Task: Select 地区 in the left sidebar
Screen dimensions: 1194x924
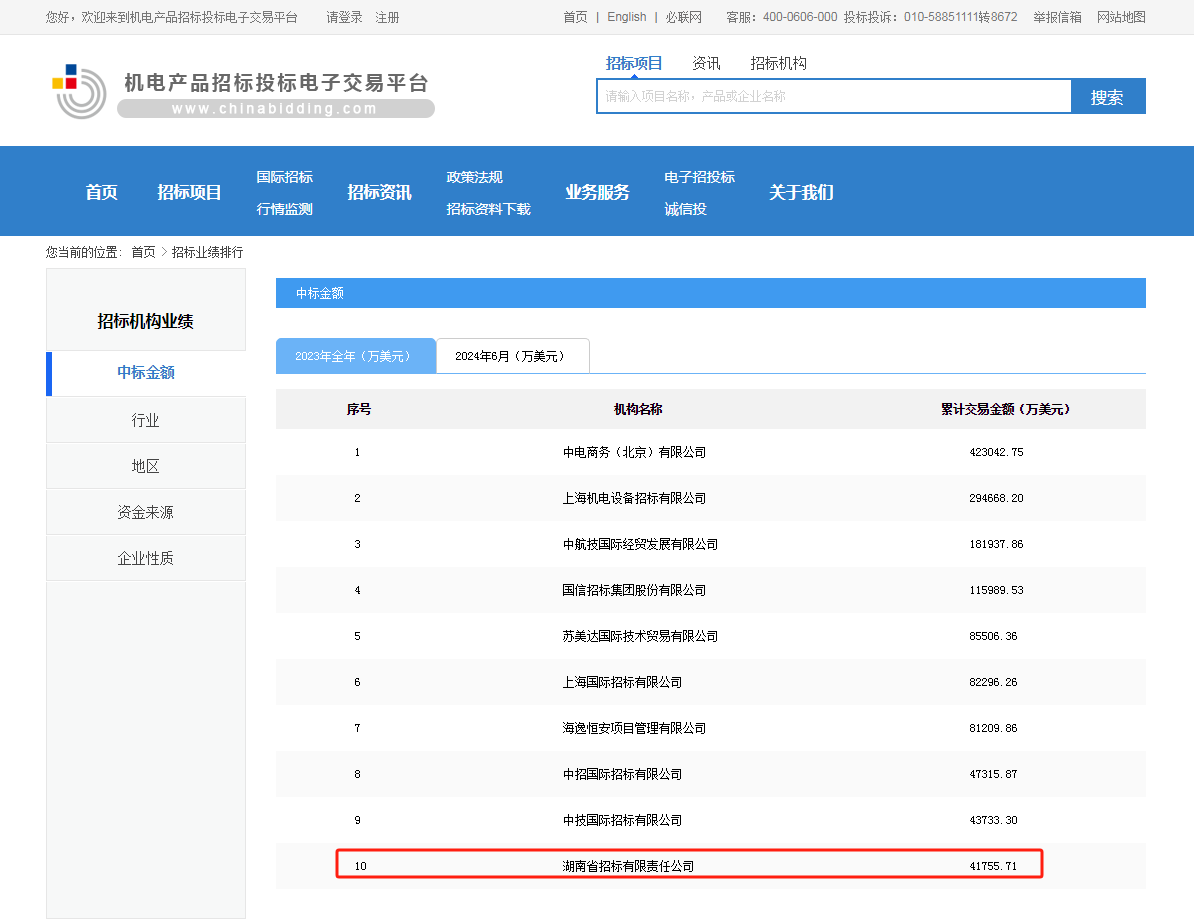Action: pos(146,466)
